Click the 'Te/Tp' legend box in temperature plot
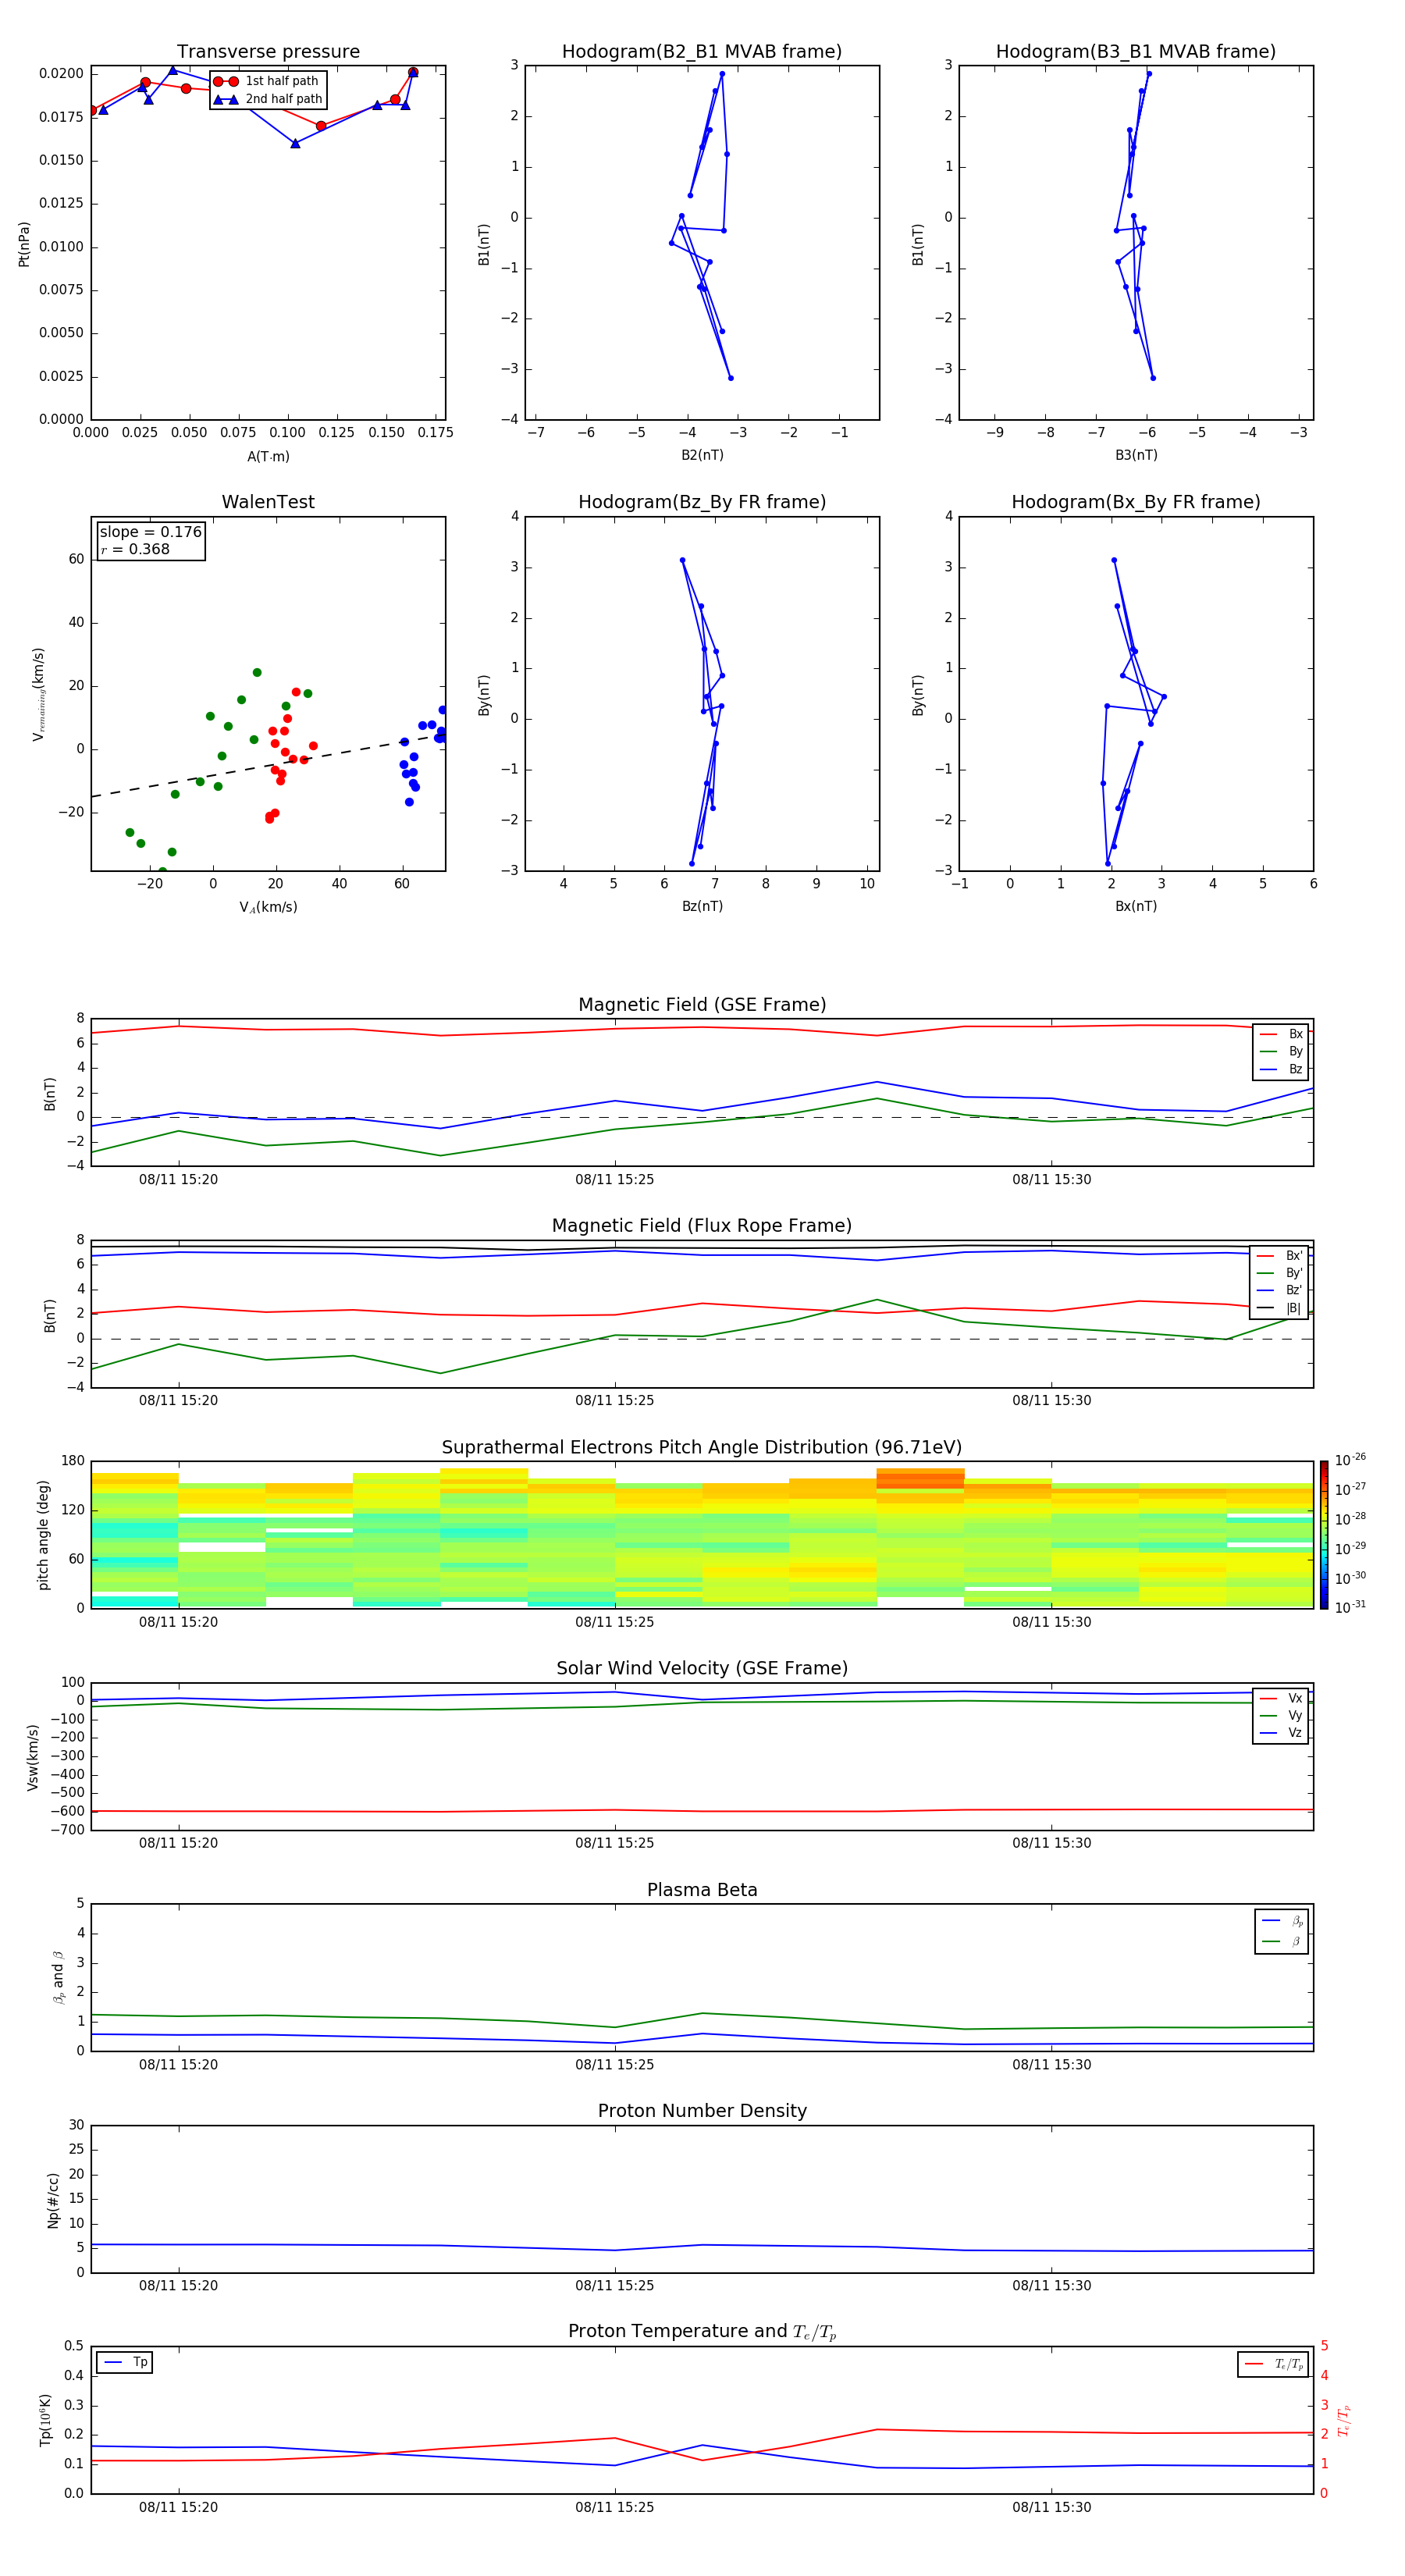The height and width of the screenshot is (2576, 1405). pyautogui.click(x=1273, y=2364)
